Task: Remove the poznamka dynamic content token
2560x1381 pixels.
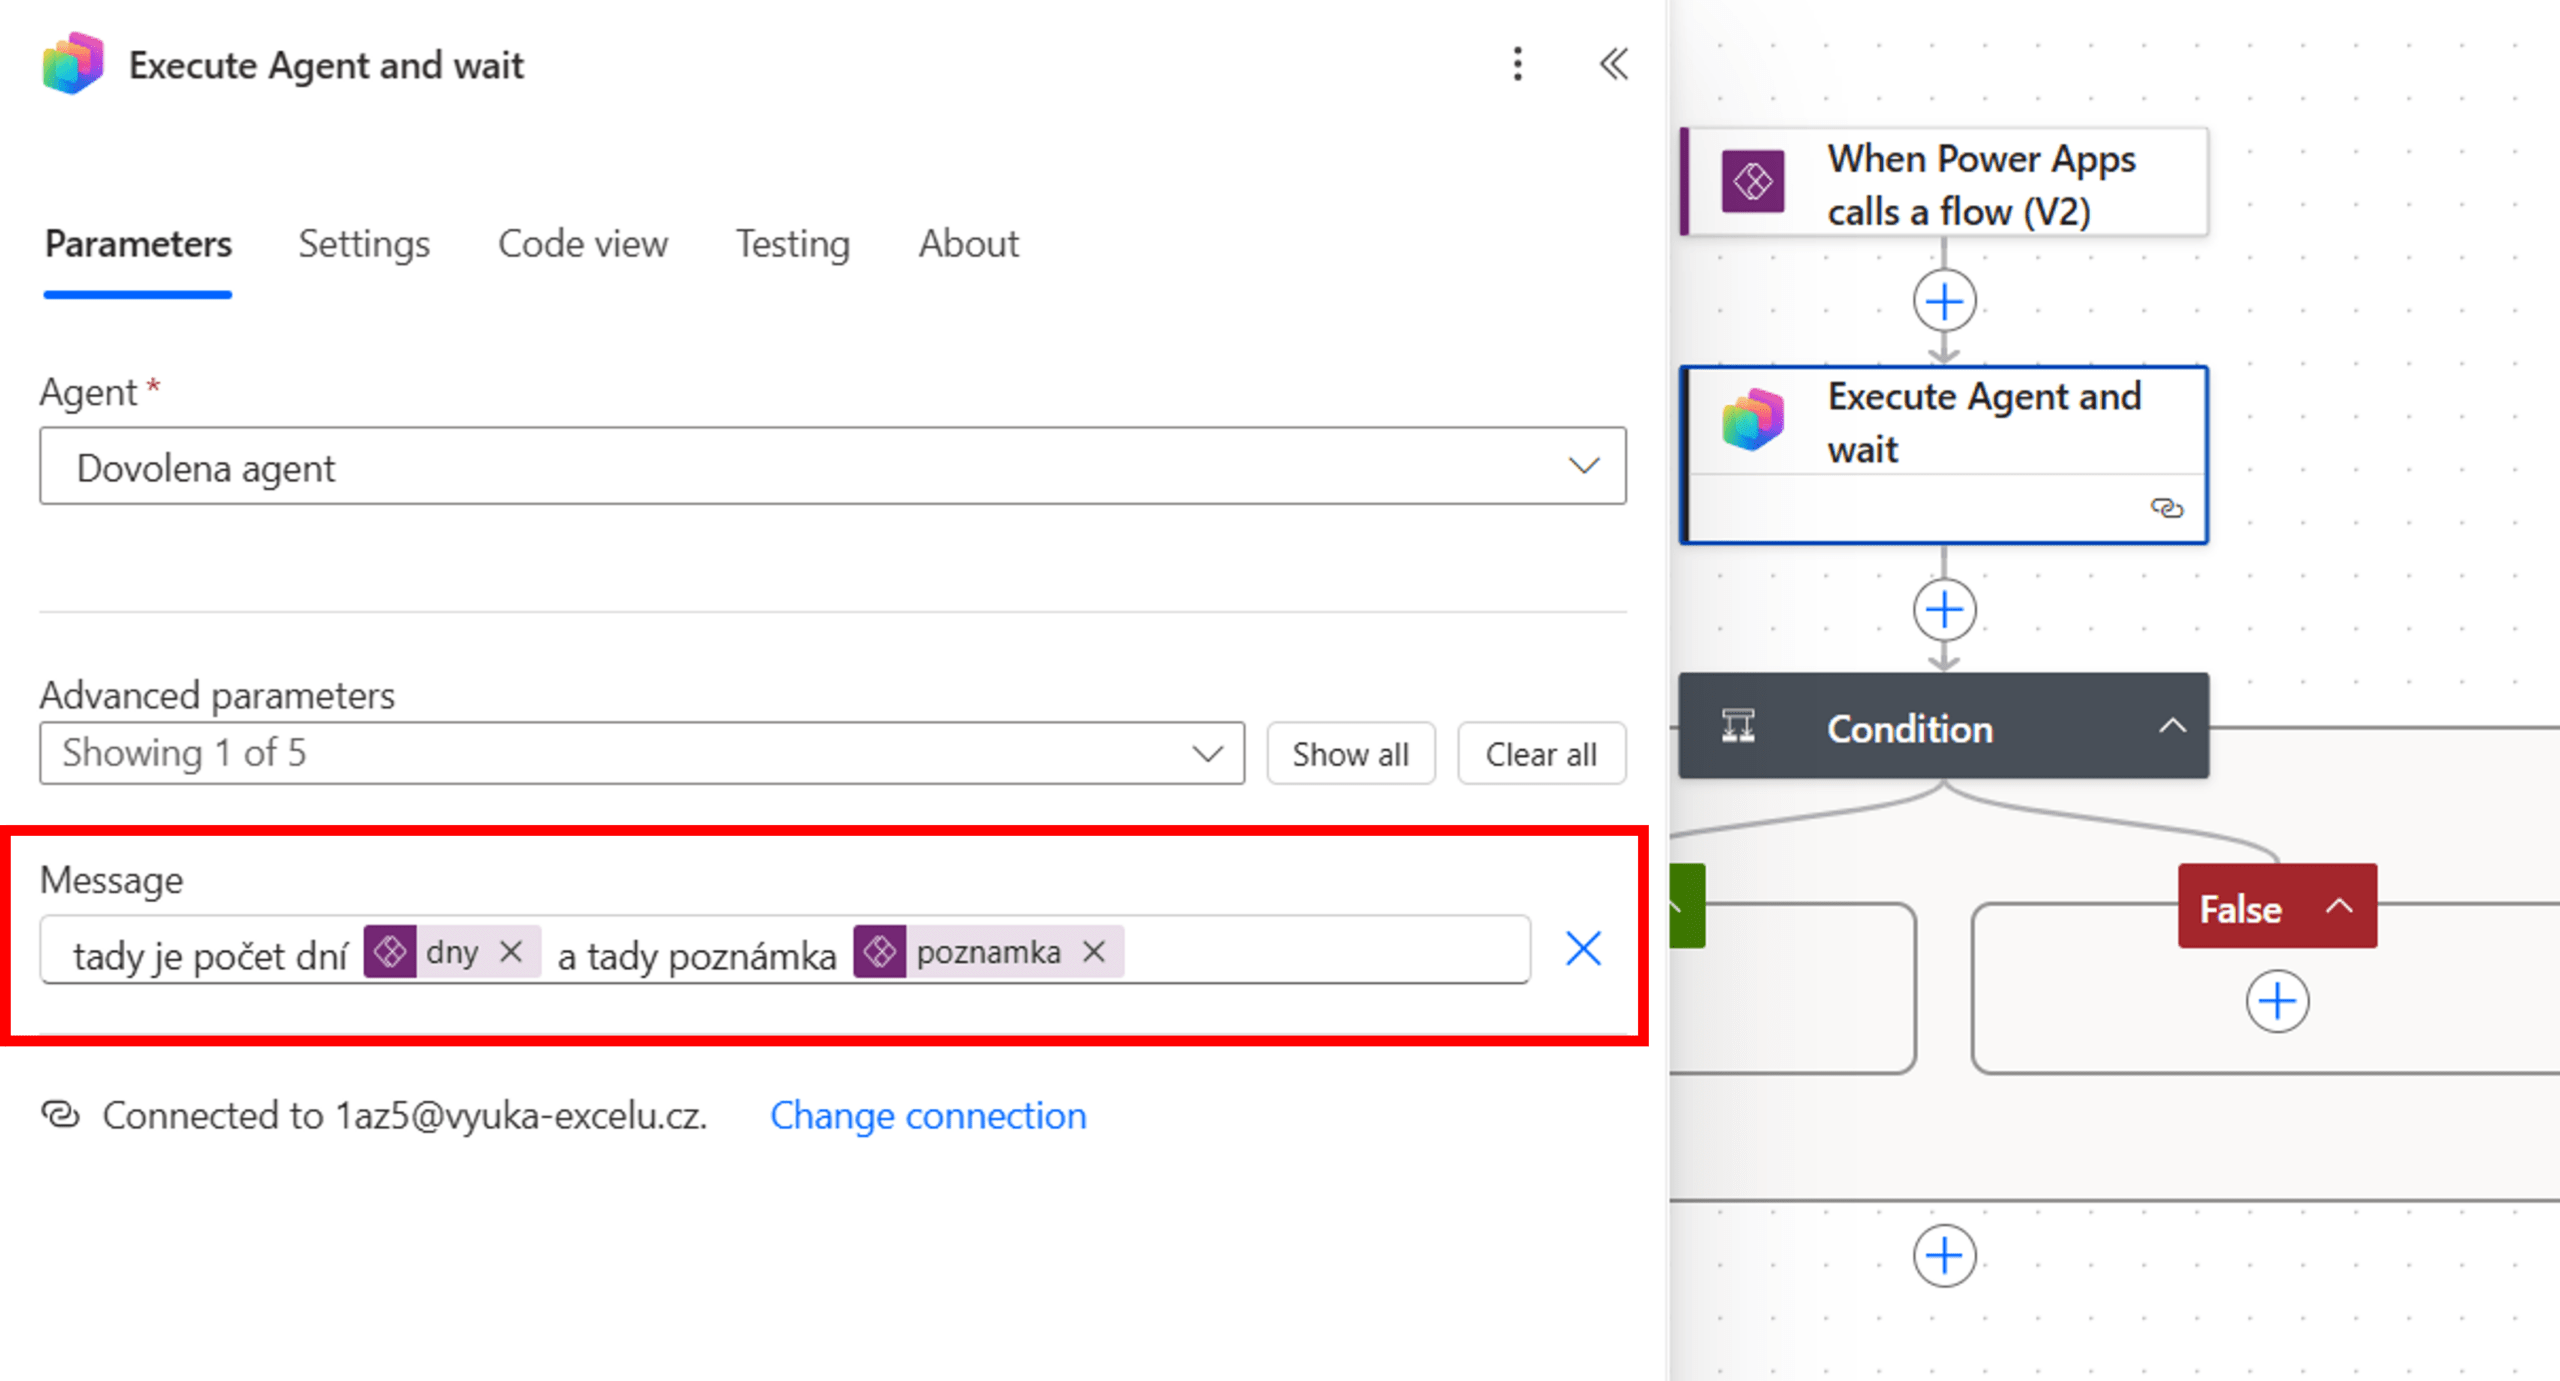Action: [x=1094, y=951]
